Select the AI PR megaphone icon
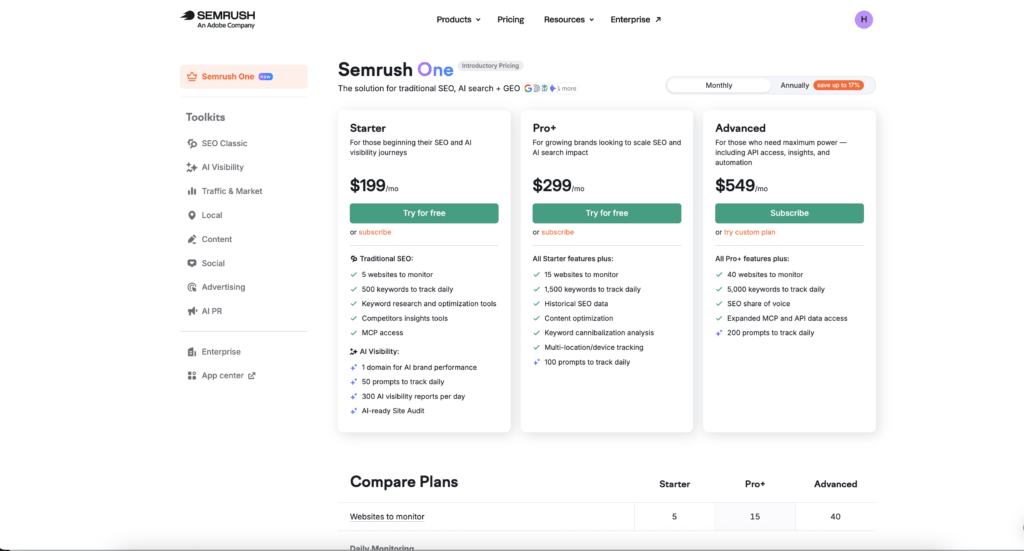 (x=192, y=311)
